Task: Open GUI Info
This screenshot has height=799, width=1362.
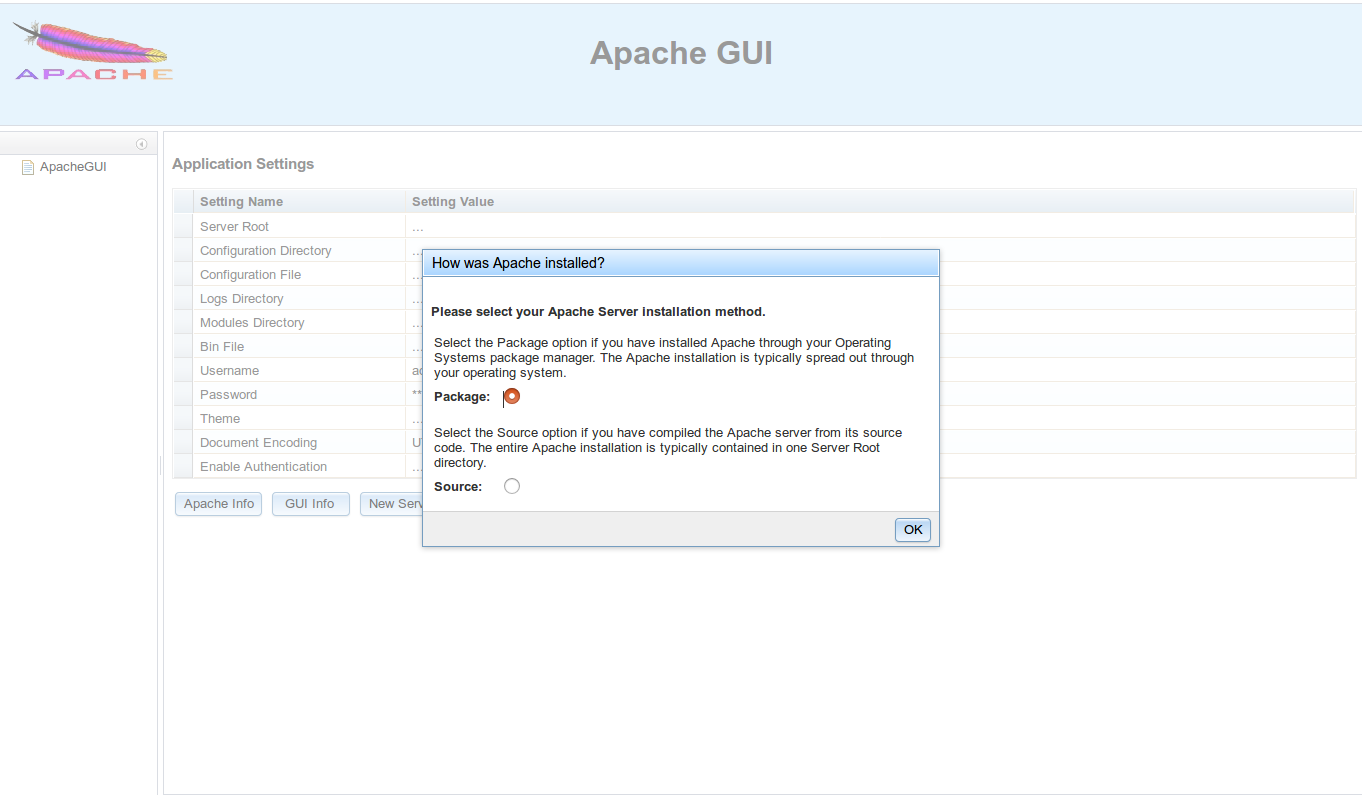Action: [310, 504]
